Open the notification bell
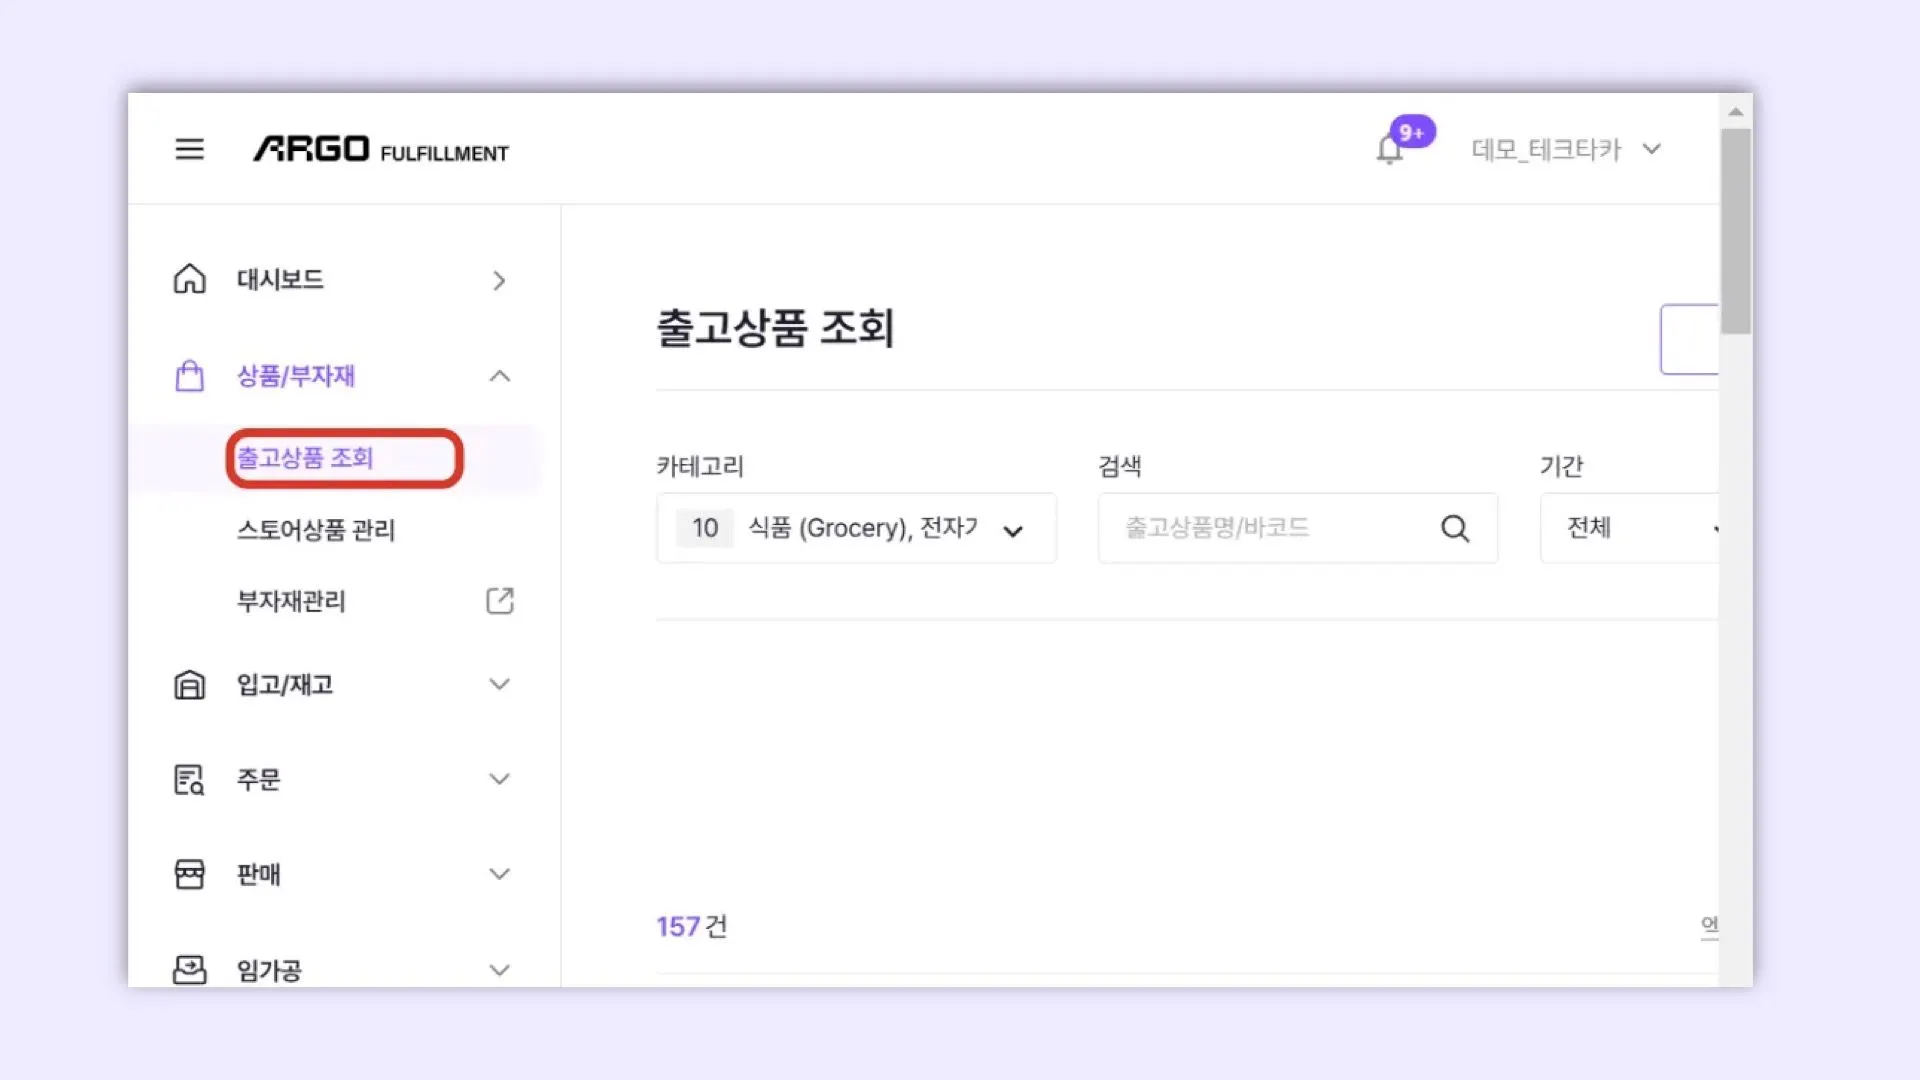1920x1080 pixels. click(1389, 150)
